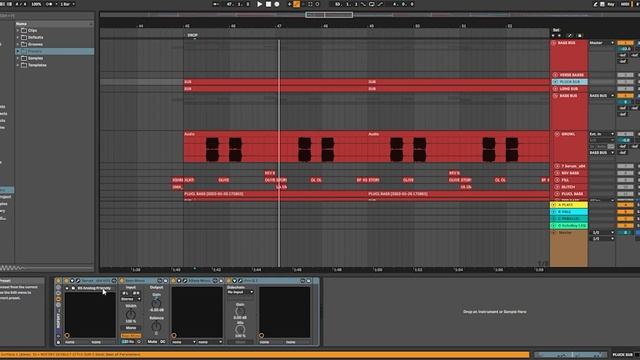Click the Name column header in browser
The height and width of the screenshot is (360, 640).
54,24
